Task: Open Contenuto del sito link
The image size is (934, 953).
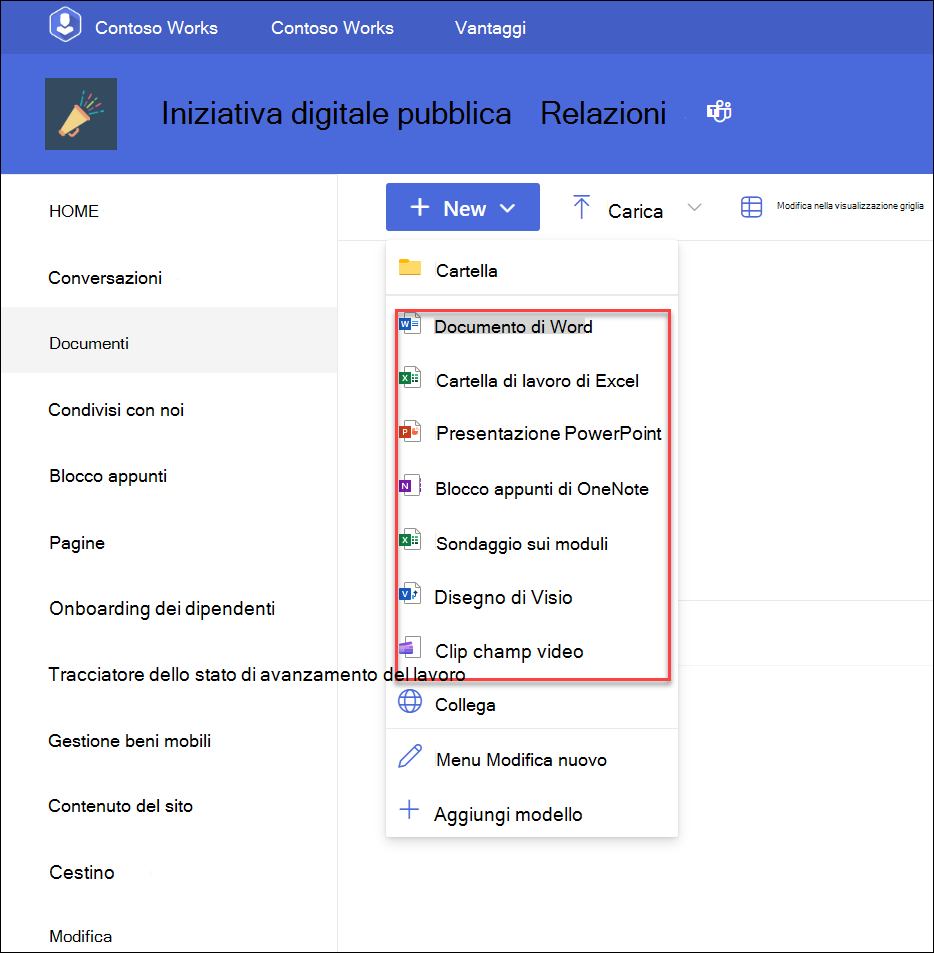Action: [x=120, y=805]
